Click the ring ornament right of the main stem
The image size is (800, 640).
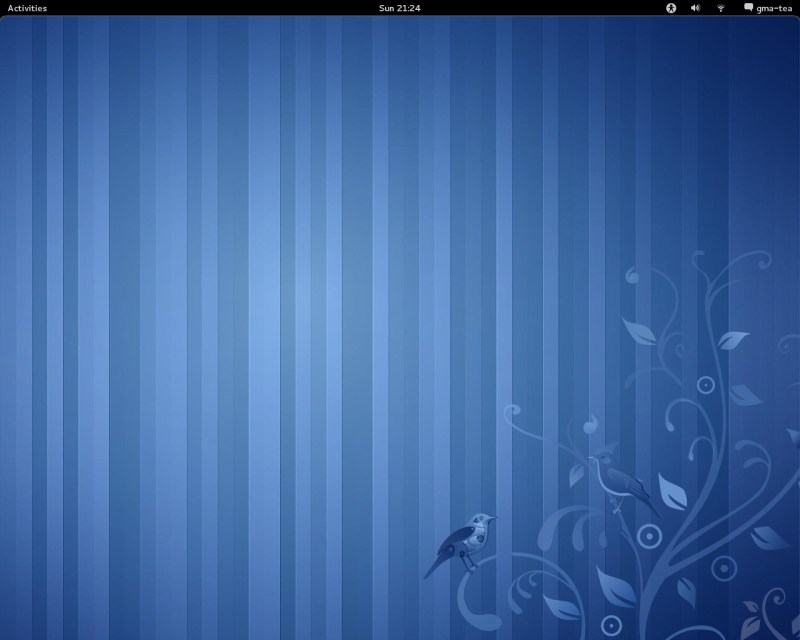pos(724,568)
